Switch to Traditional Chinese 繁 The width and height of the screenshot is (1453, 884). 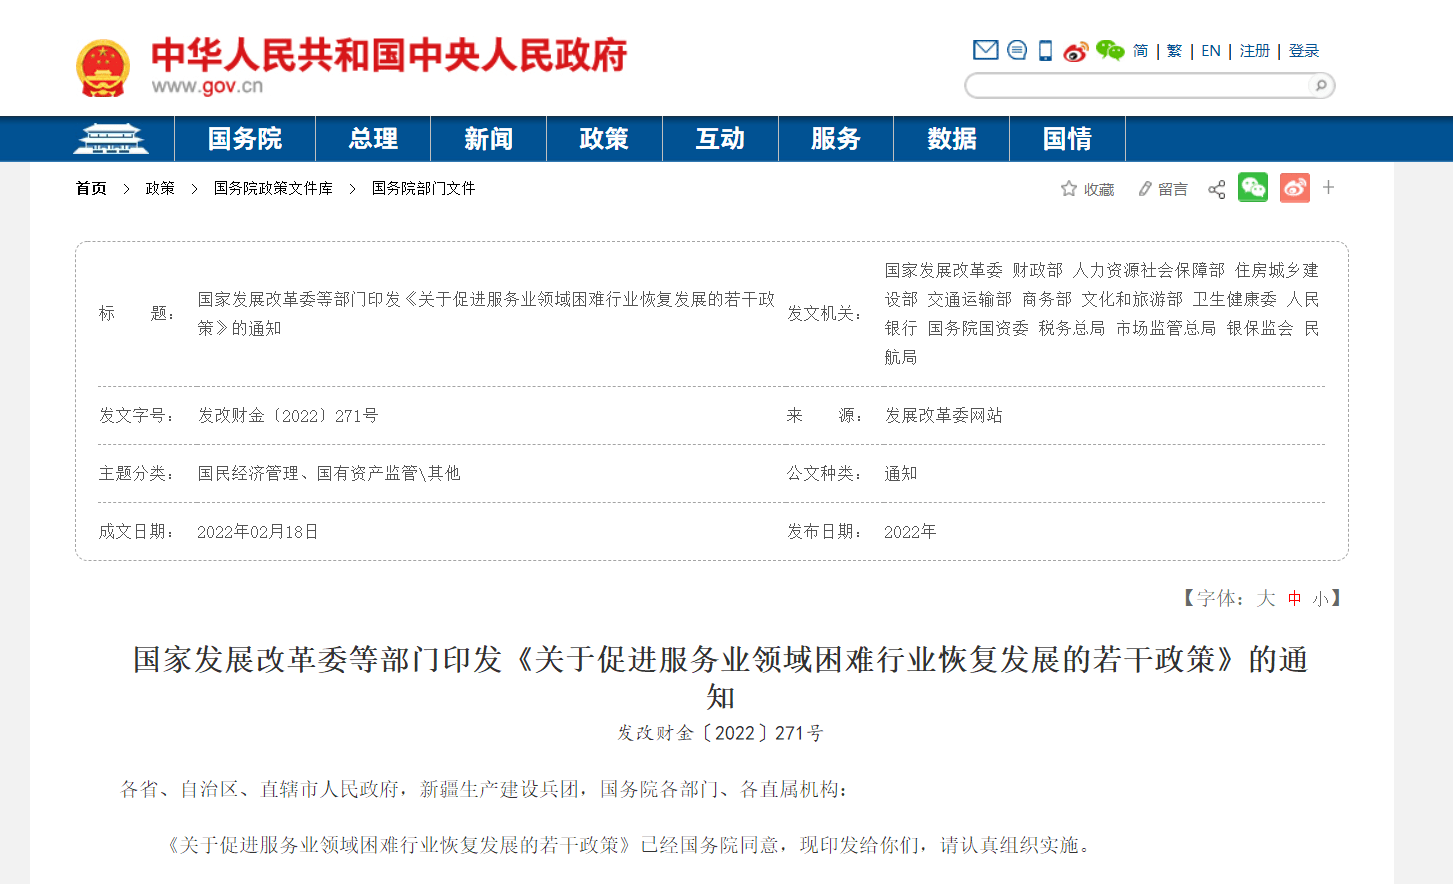tap(1174, 51)
